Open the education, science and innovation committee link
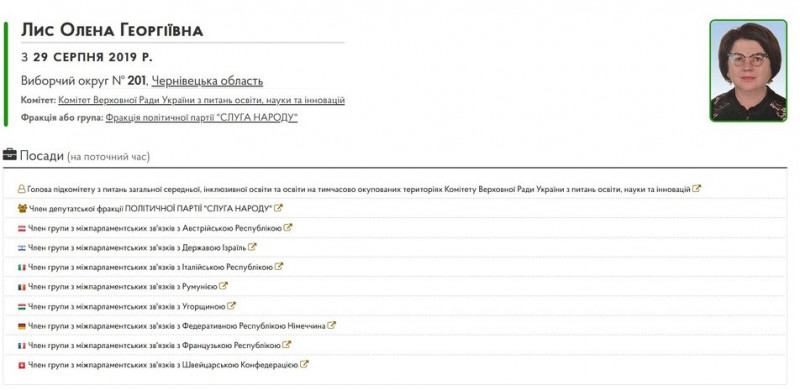The width and height of the screenshot is (800, 390). pyautogui.click(x=202, y=100)
